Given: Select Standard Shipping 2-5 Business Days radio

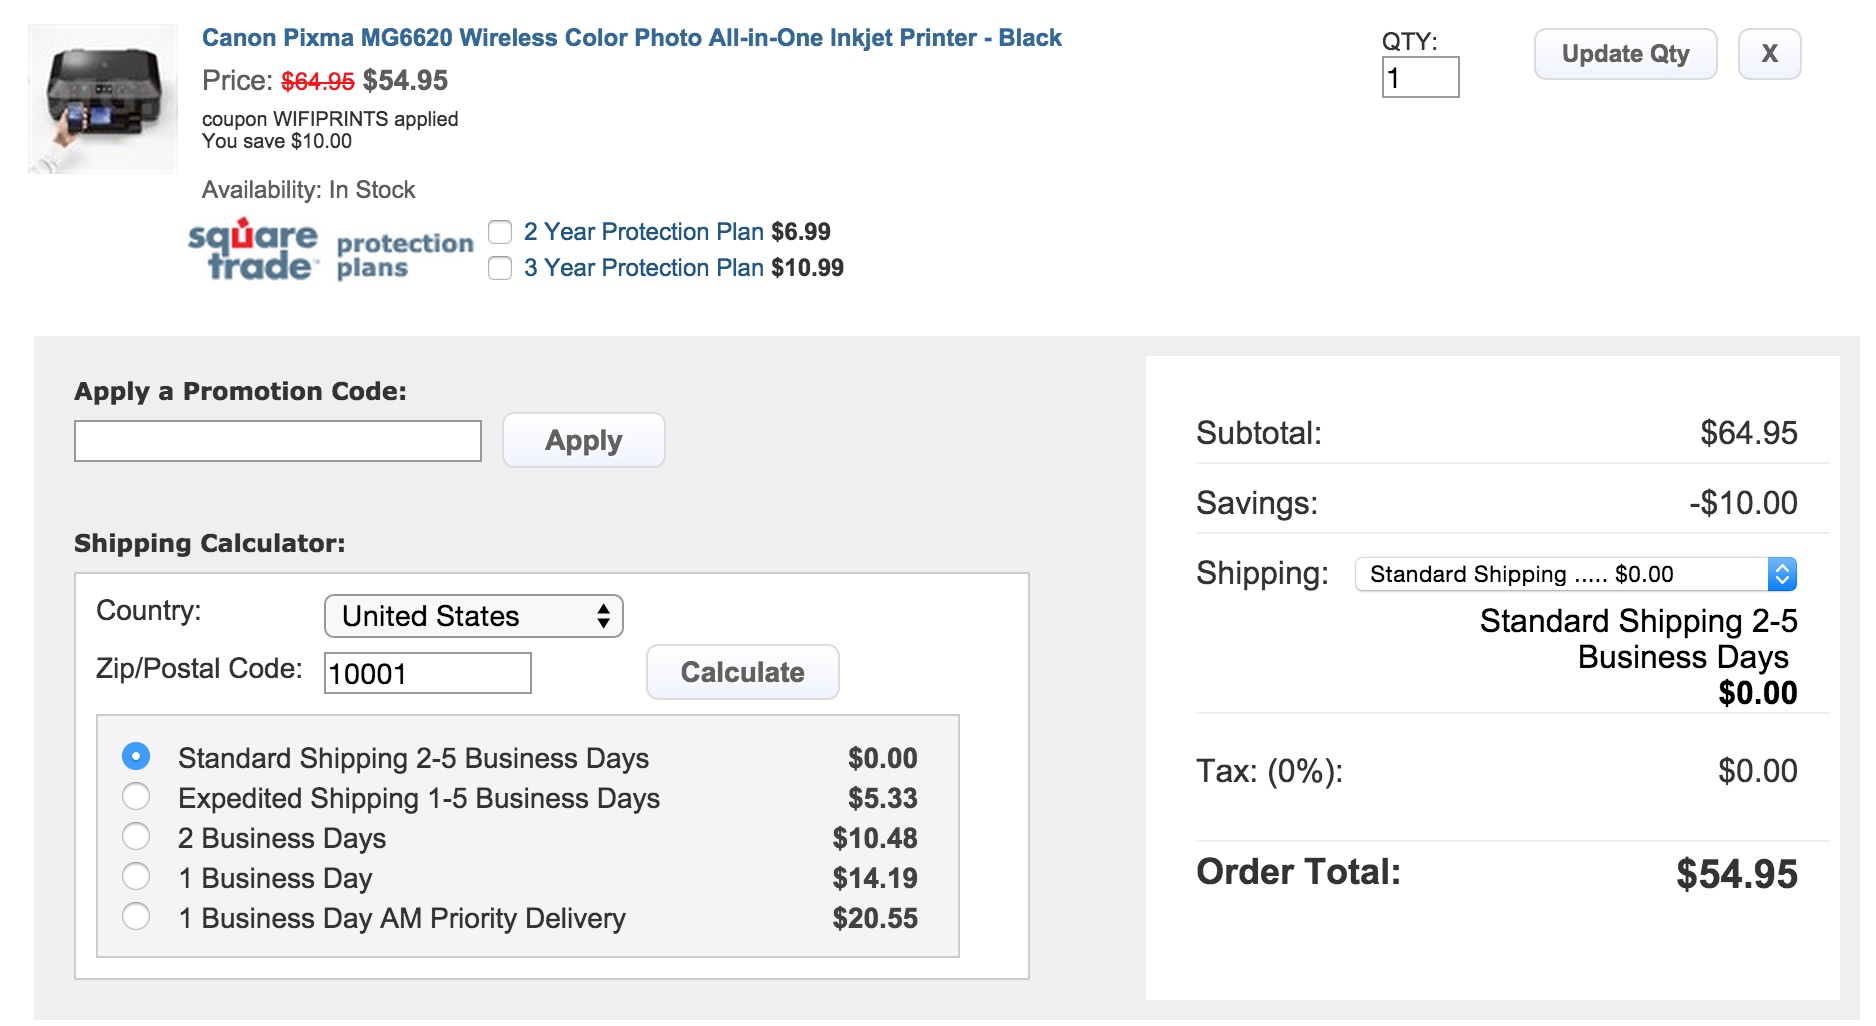Looking at the screenshot, I should click(136, 756).
